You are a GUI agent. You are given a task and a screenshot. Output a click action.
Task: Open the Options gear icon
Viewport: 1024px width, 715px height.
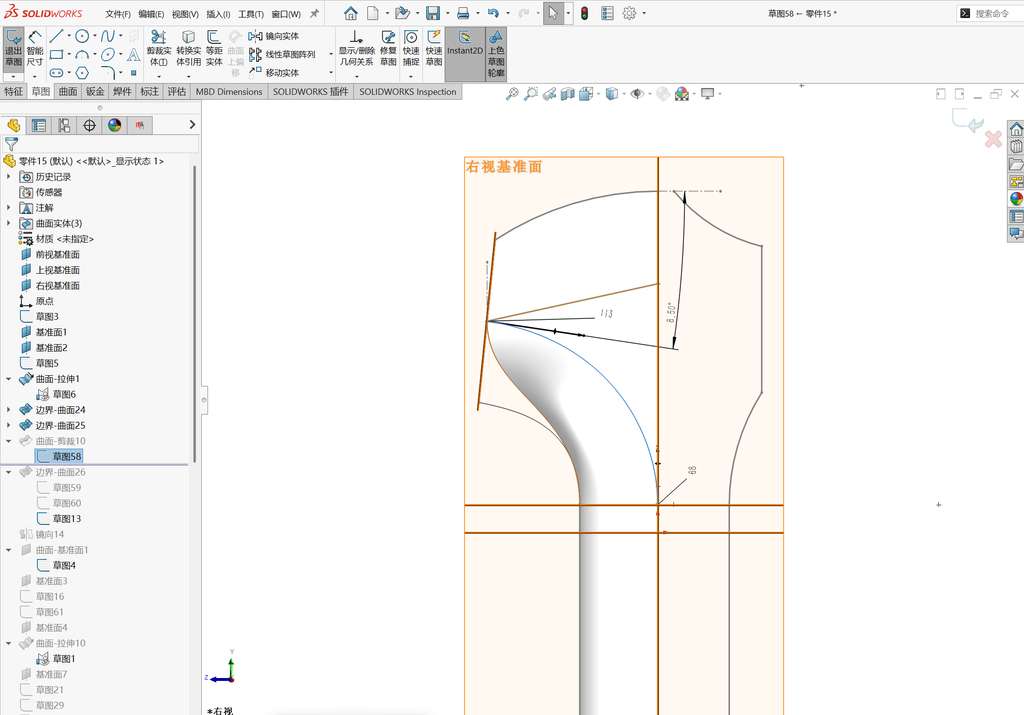coord(629,13)
